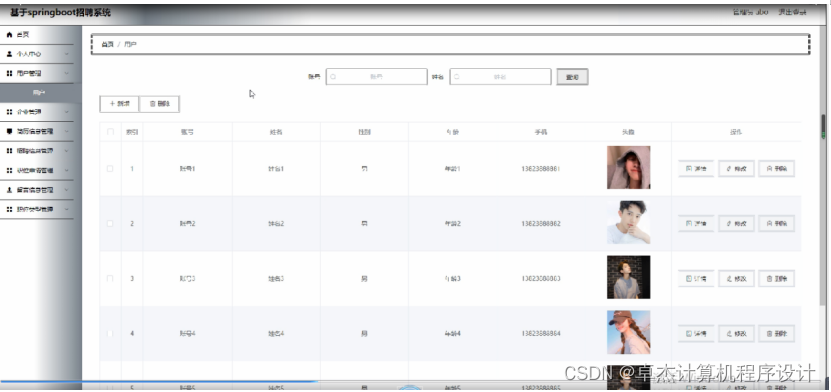Viewport: 831px width, 392px height.
Task: Click the trash icon on batch delete button
Action: coord(152,104)
